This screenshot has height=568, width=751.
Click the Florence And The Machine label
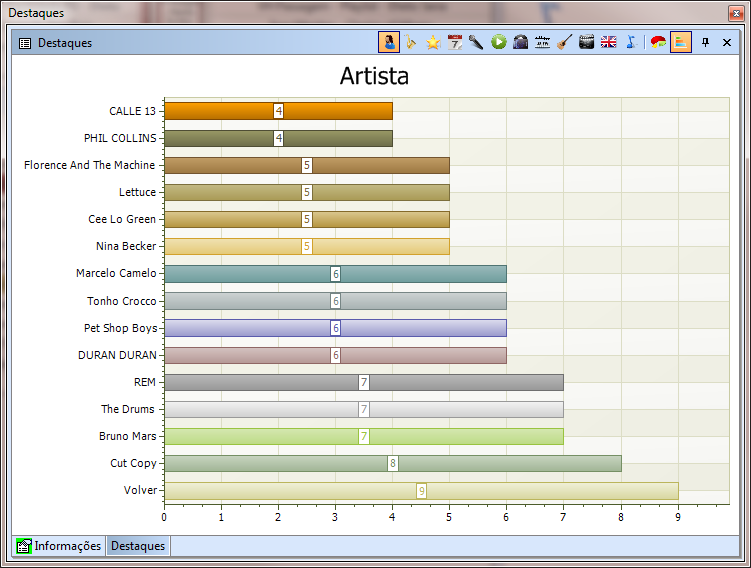(x=90, y=165)
